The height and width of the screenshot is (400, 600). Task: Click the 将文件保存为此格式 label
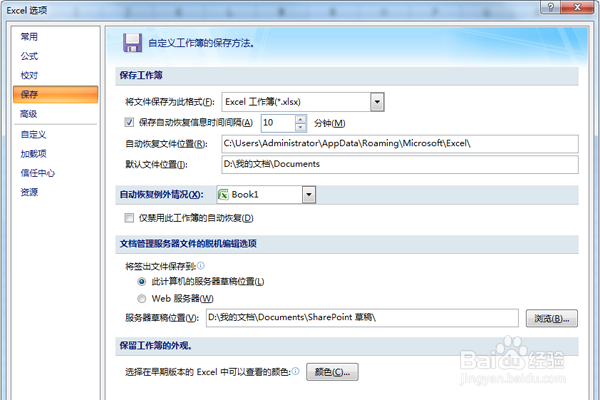point(170,102)
